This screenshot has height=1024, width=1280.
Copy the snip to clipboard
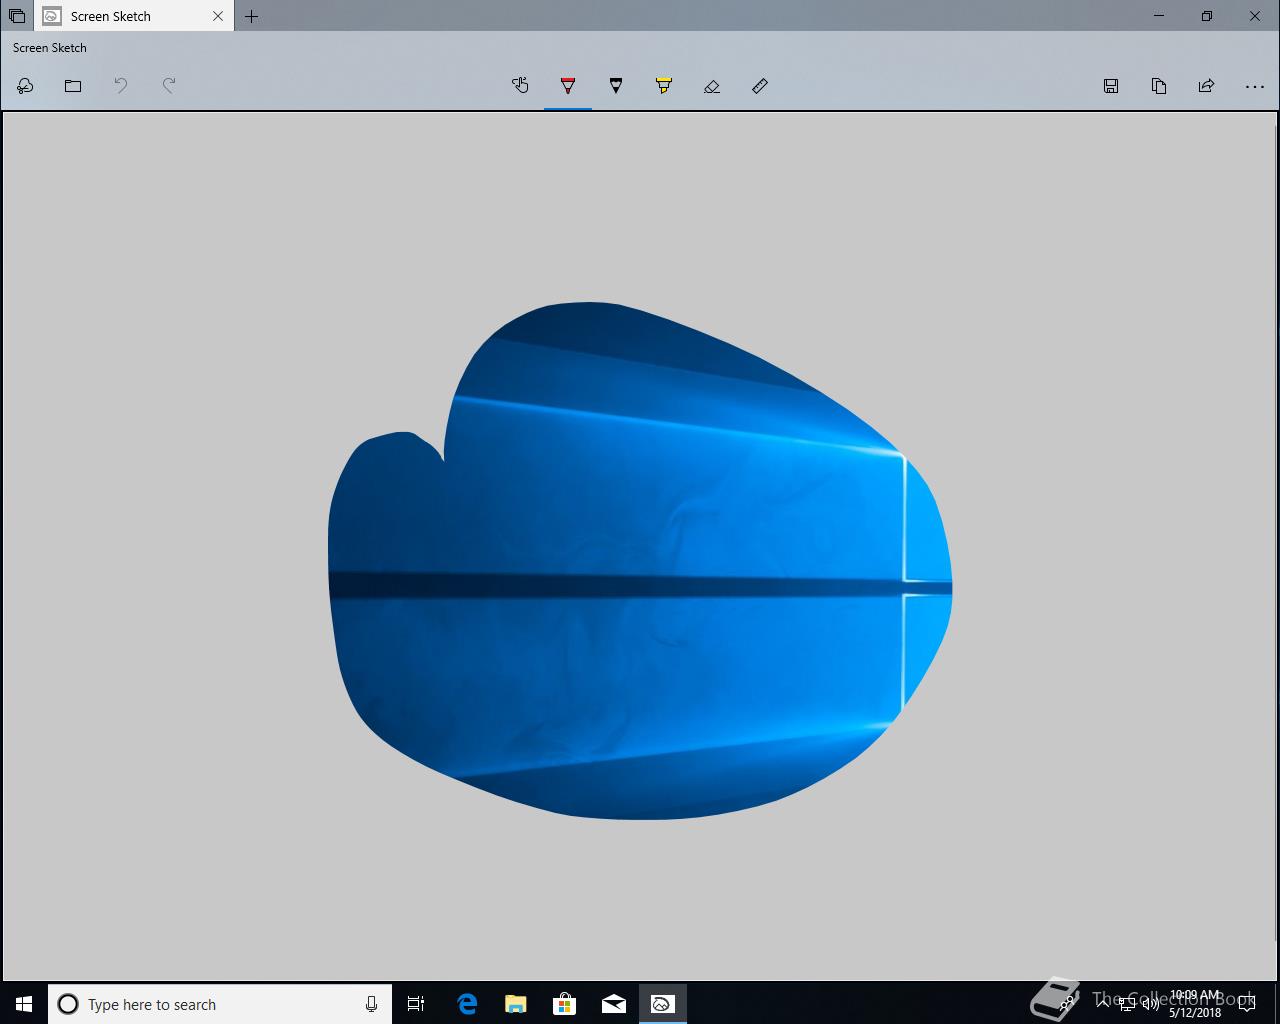point(1159,86)
